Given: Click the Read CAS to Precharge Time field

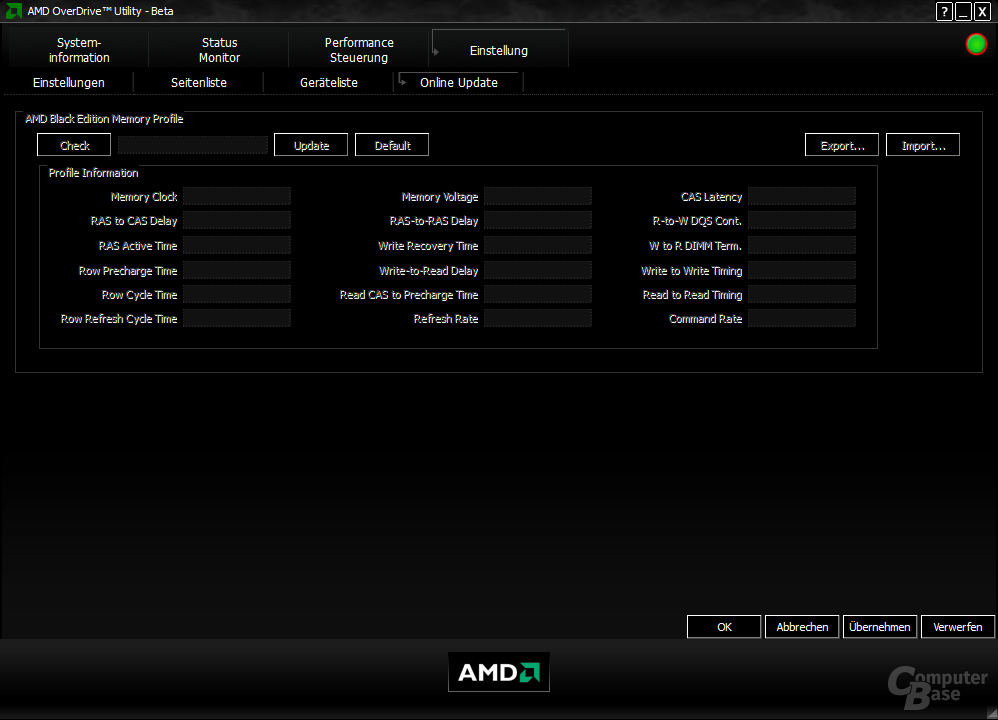Looking at the screenshot, I should point(538,294).
